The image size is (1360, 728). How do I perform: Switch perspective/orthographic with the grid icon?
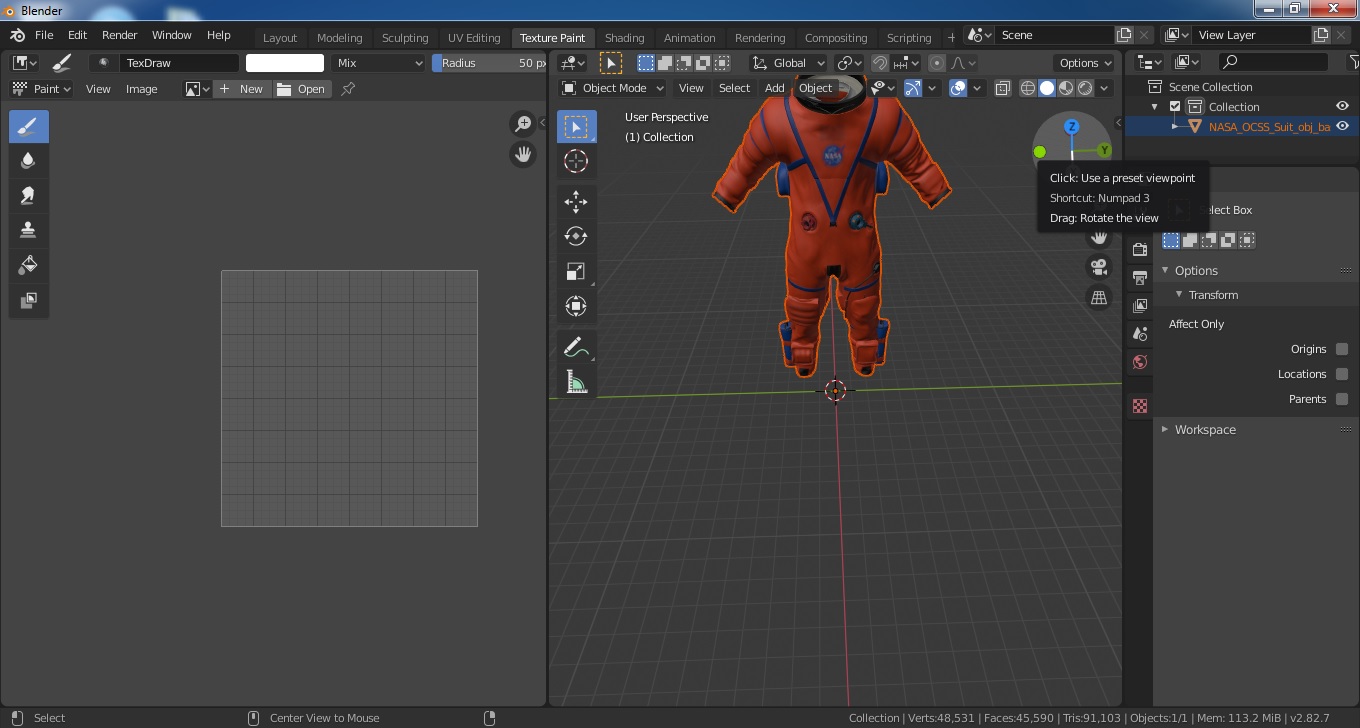click(x=1099, y=298)
